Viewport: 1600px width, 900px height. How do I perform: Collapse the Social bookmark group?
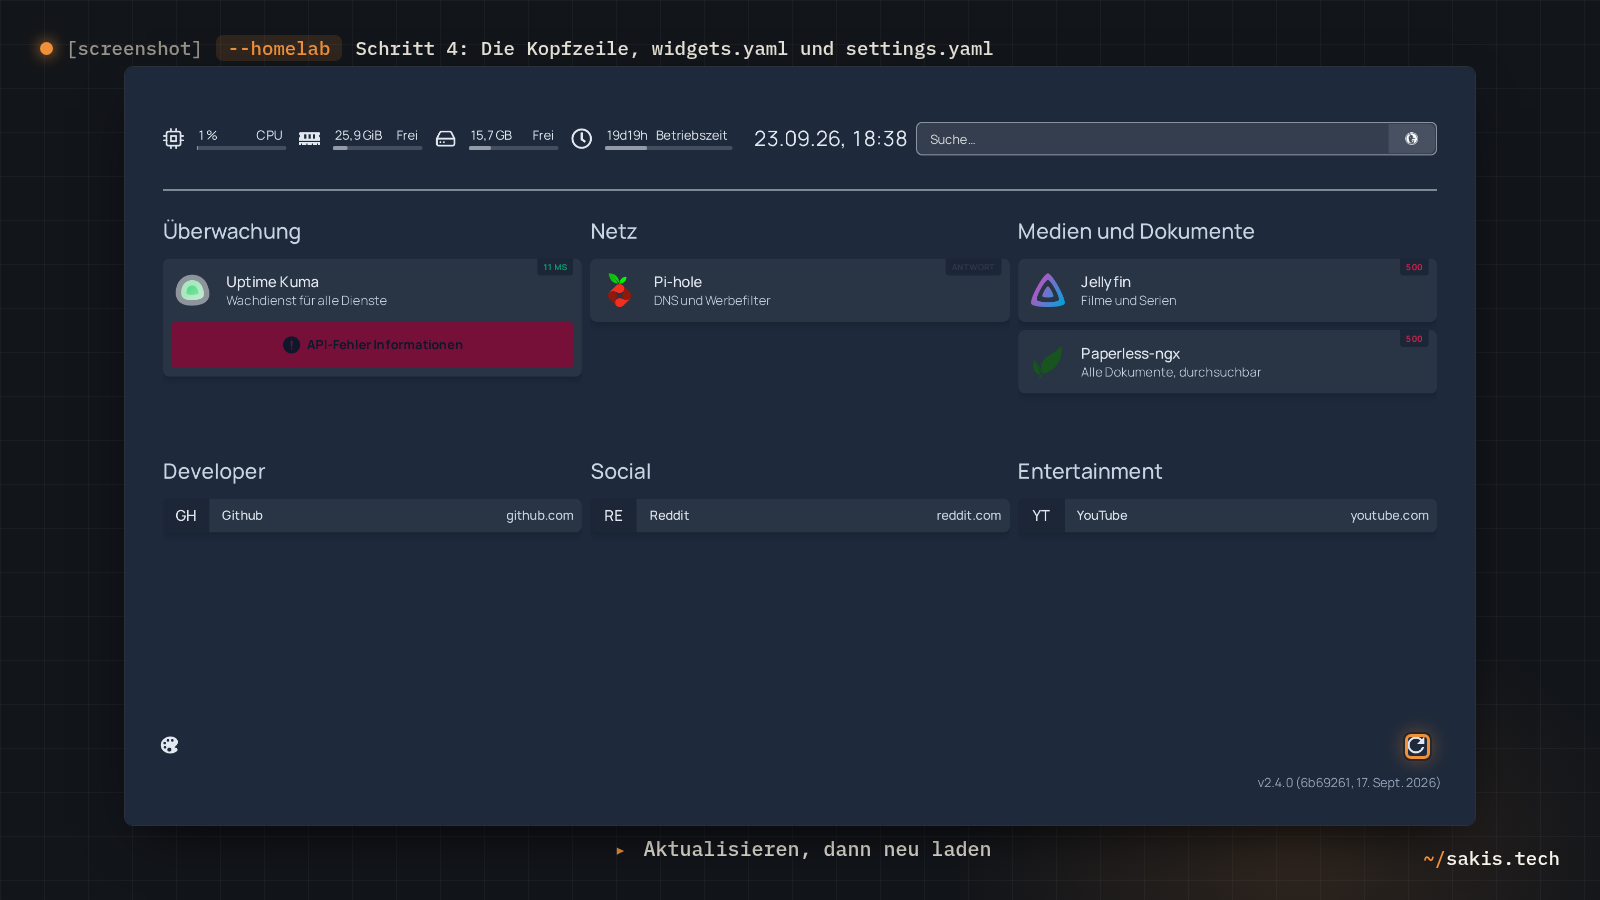621,472
